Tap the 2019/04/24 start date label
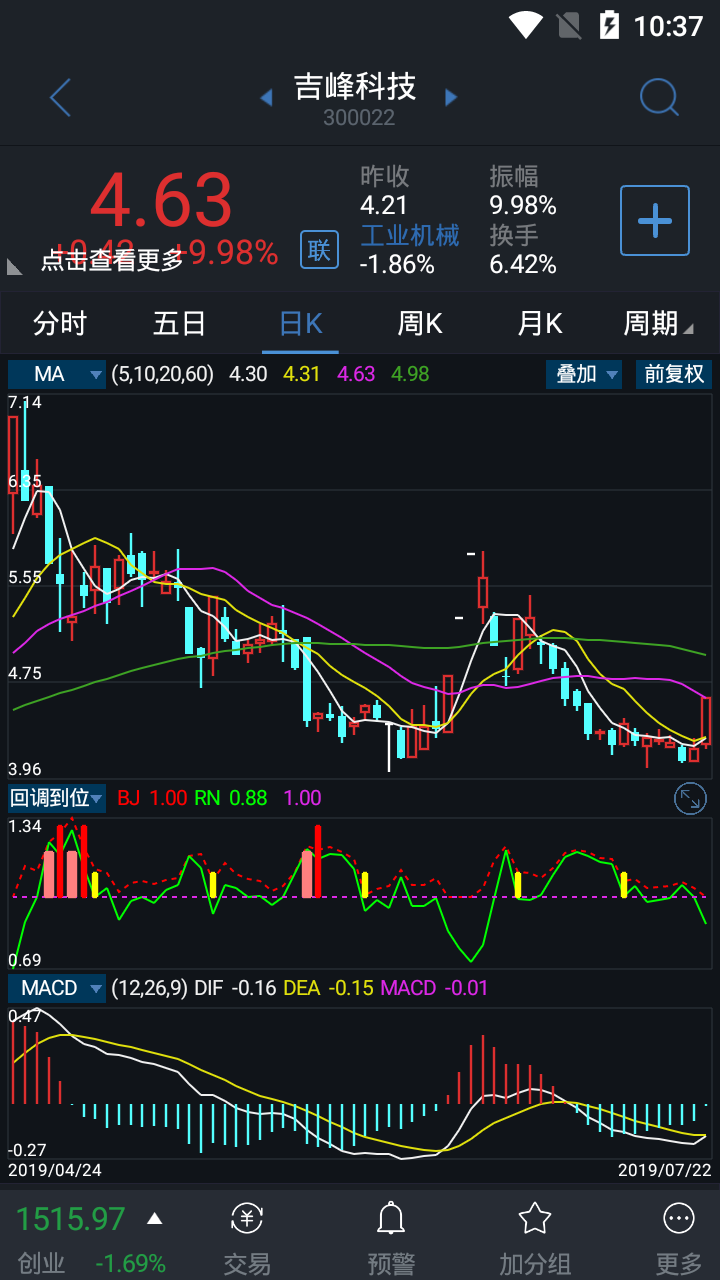The height and width of the screenshot is (1280, 720). point(55,1169)
